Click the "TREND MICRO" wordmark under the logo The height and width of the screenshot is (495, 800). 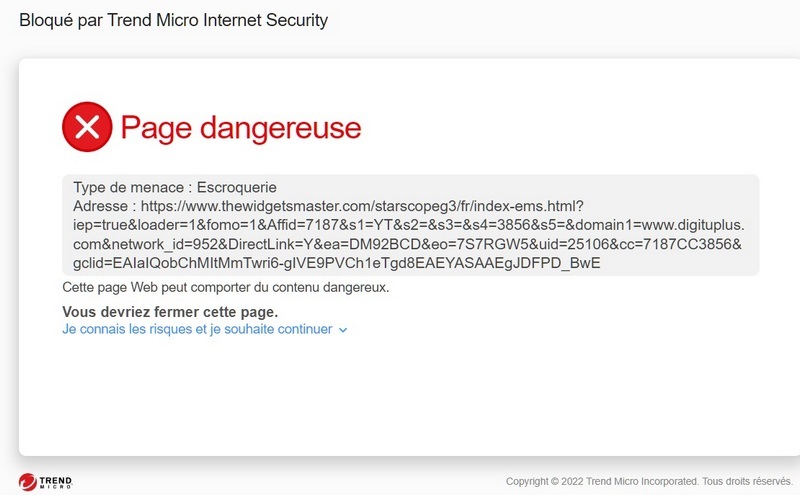click(x=56, y=481)
